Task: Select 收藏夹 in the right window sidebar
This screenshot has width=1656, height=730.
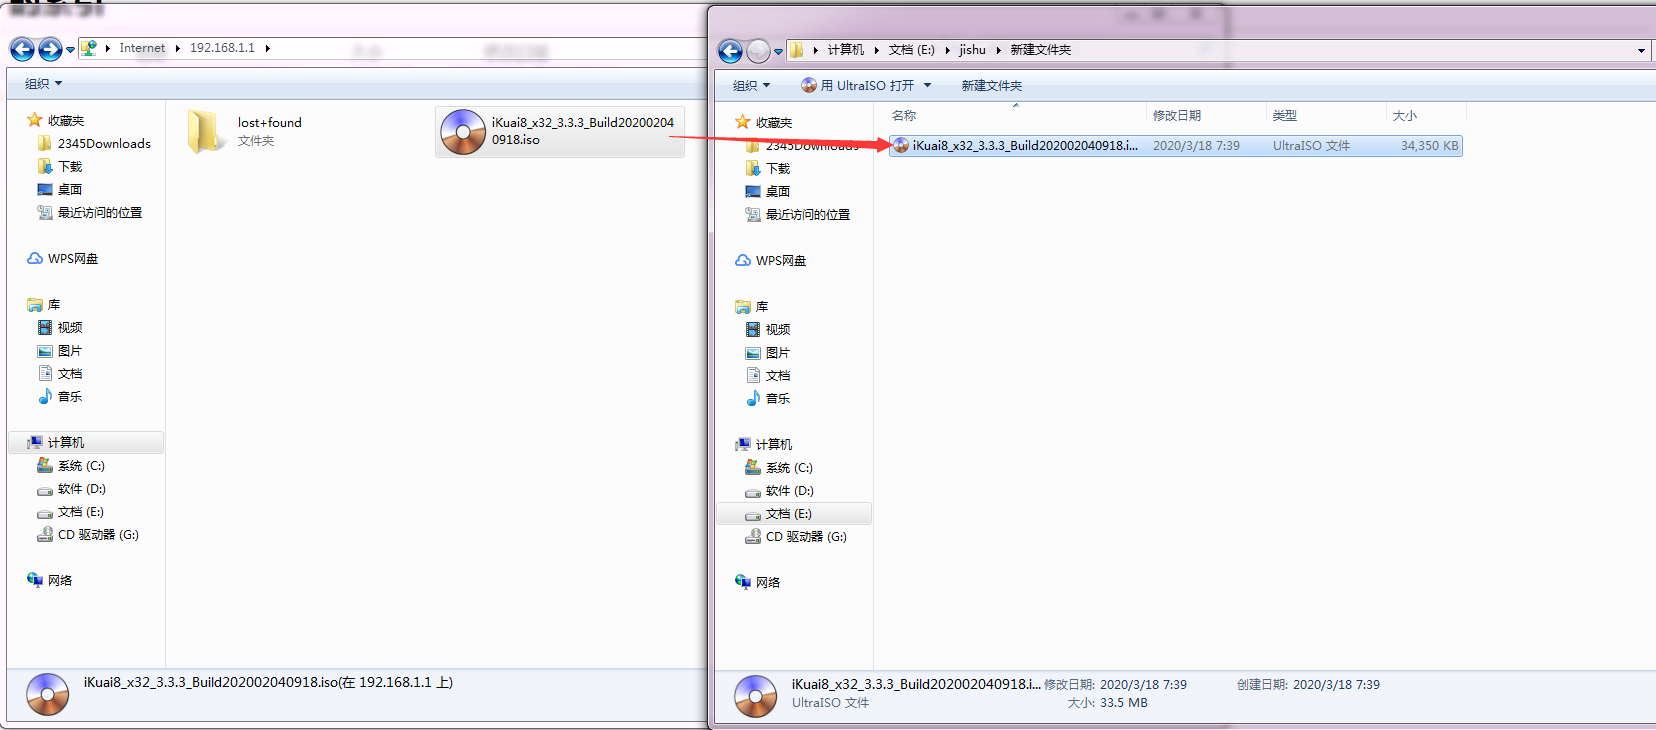Action: (x=763, y=122)
